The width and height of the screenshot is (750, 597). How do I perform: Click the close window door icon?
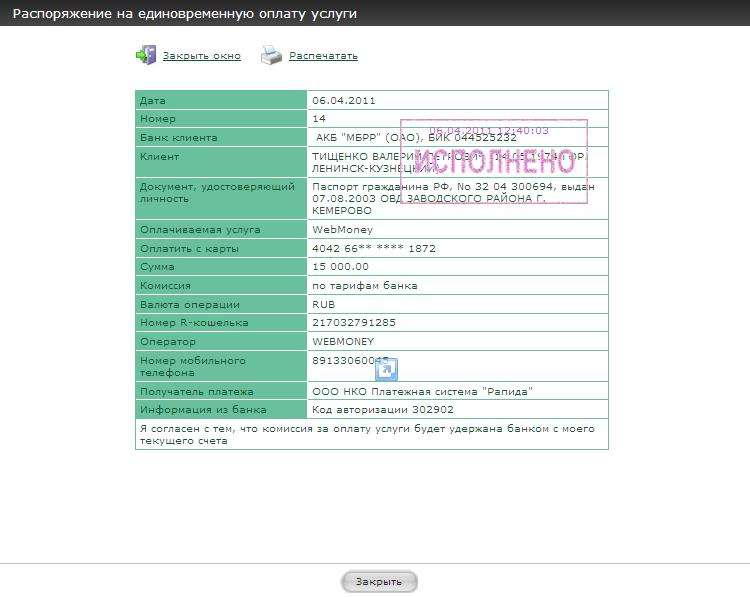click(146, 55)
